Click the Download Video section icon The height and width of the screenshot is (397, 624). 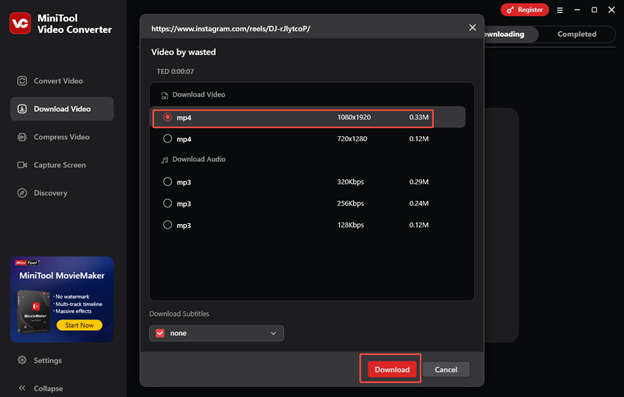[164, 95]
